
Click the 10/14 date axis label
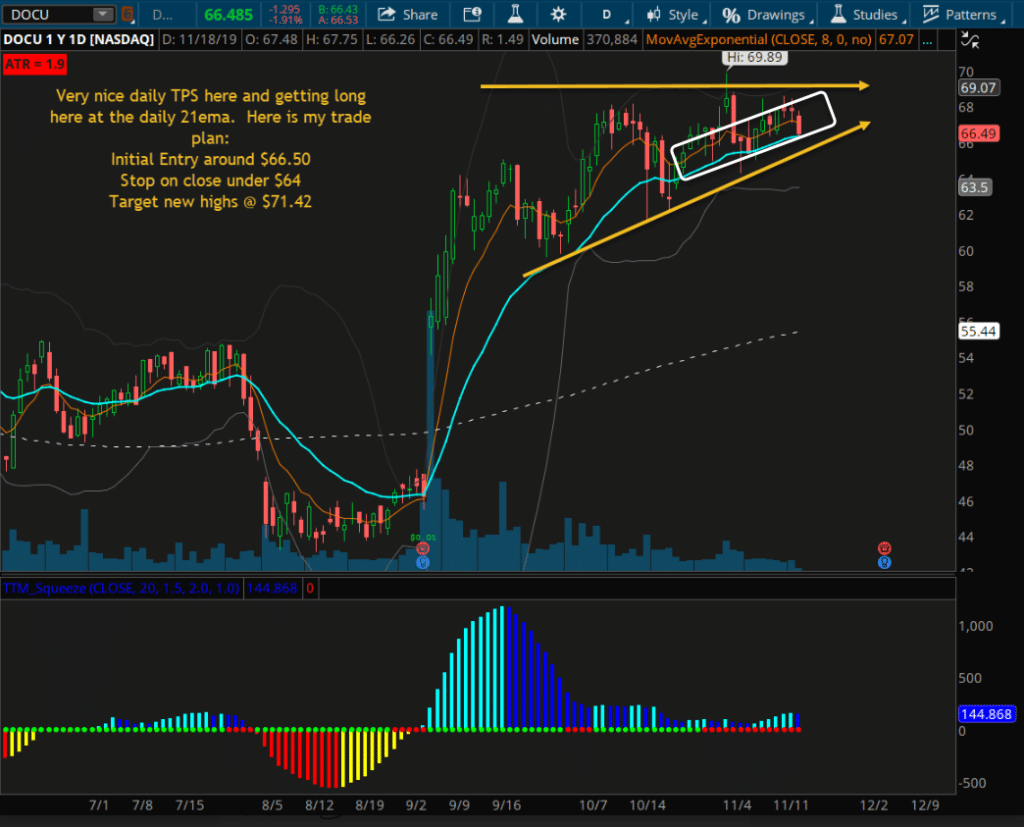(647, 805)
